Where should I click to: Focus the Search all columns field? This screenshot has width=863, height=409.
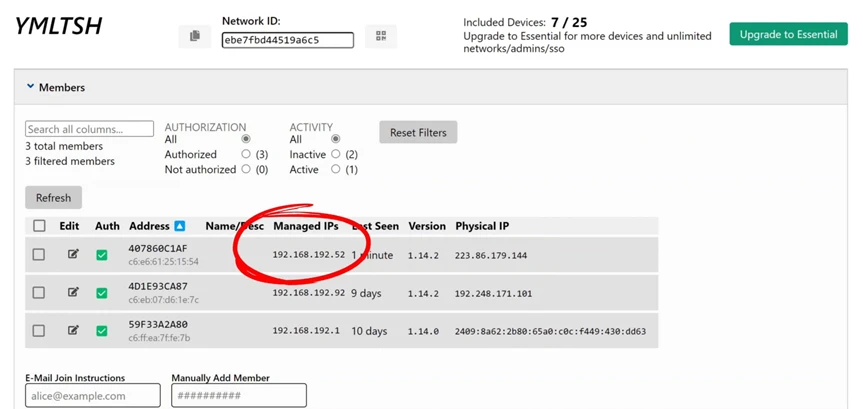point(89,129)
